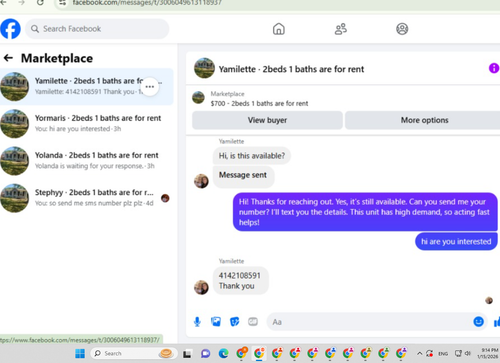Choose a GIF with the GIF icon
500x363 pixels.
point(253,322)
